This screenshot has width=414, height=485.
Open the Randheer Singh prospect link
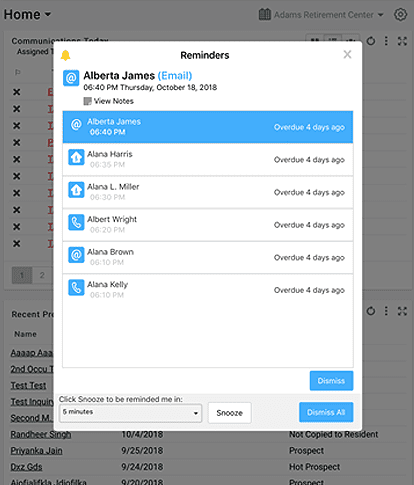pyautogui.click(x=41, y=434)
